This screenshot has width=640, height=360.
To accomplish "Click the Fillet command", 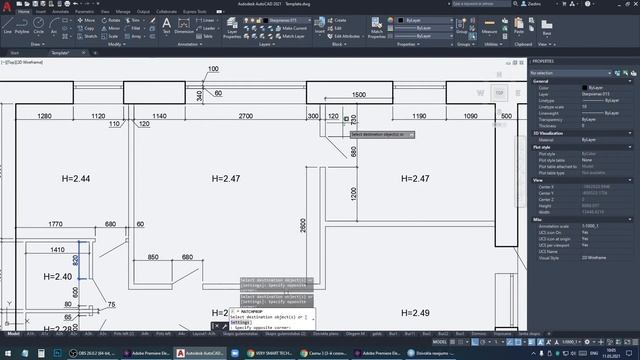I will click(133, 28).
